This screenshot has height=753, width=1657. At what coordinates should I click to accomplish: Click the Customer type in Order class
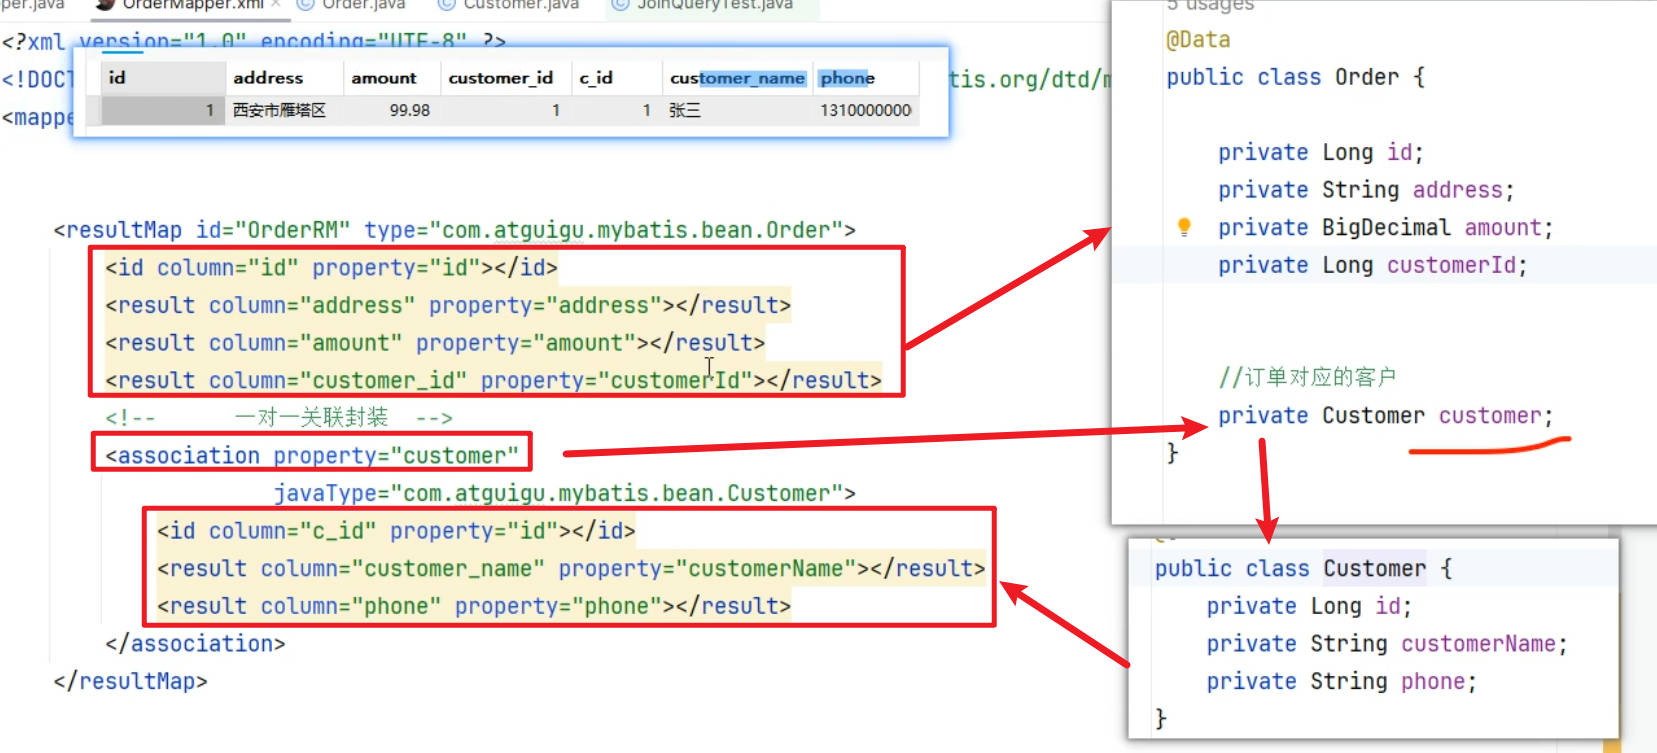coord(1373,416)
